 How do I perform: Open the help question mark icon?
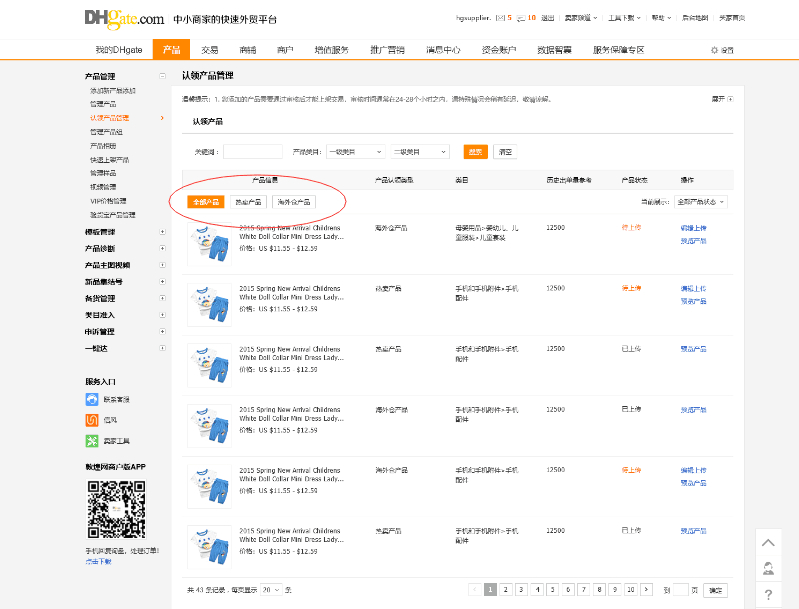[768, 595]
